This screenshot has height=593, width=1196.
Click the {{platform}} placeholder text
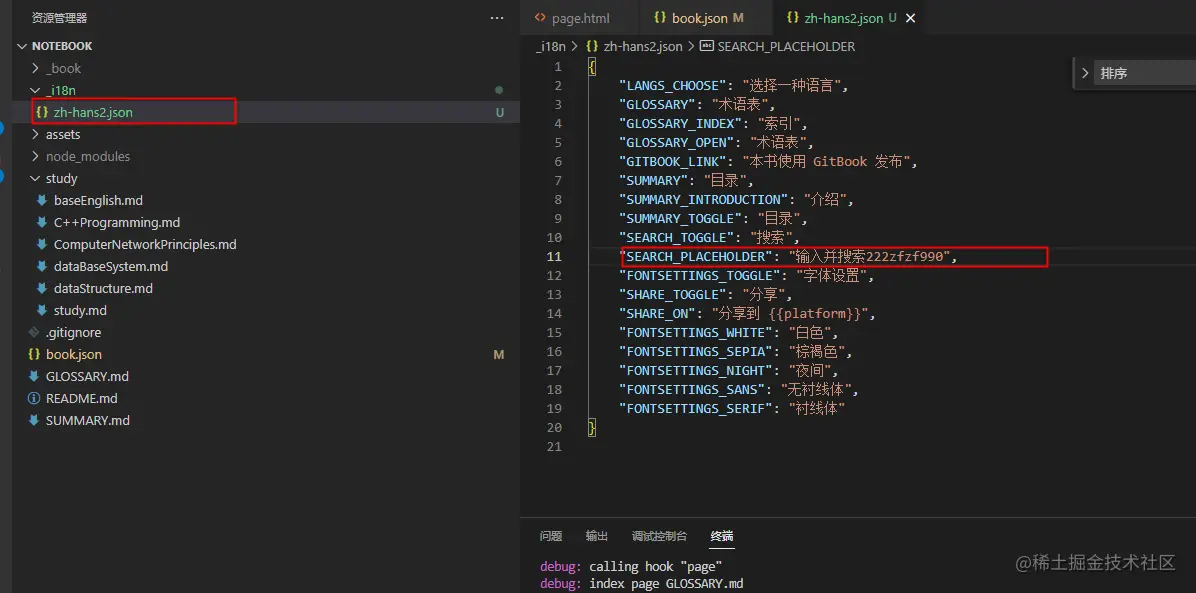(817, 314)
